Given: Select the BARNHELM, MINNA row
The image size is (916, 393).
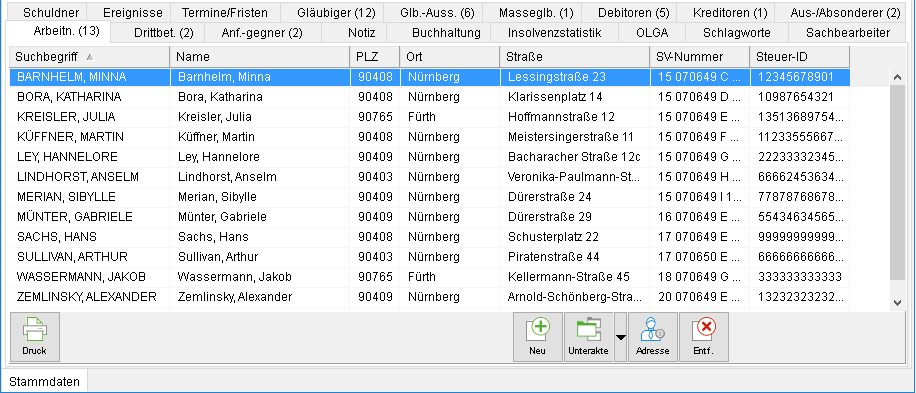Looking at the screenshot, I should (429, 76).
